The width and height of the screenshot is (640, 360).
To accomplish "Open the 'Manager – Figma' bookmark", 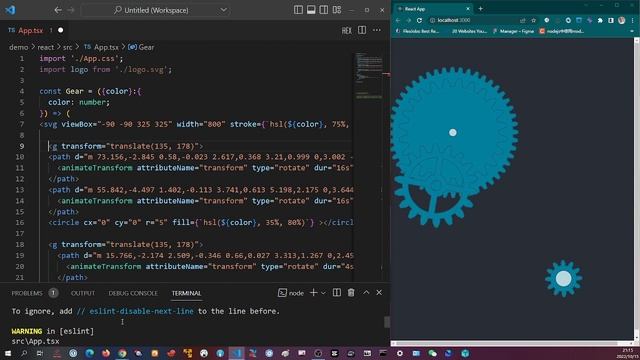I will point(513,31).
